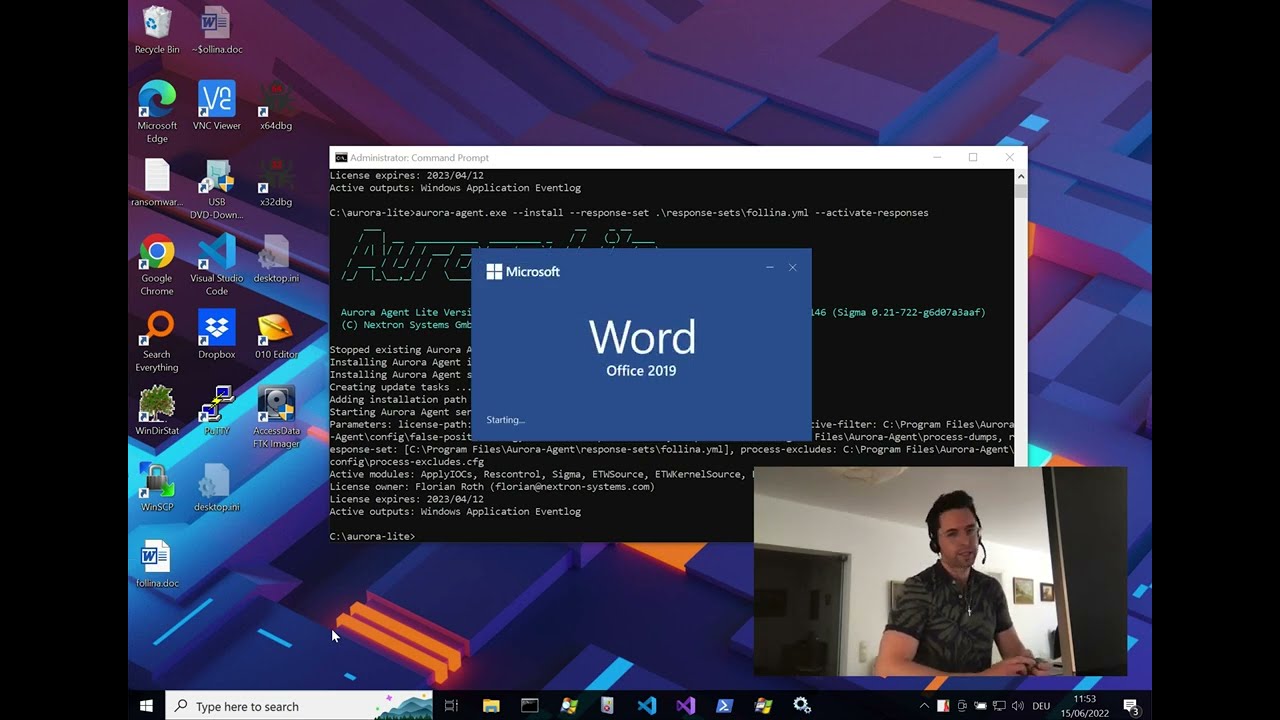The width and height of the screenshot is (1280, 720).
Task: Click the aurora-agent.exe install command line
Action: (x=629, y=213)
